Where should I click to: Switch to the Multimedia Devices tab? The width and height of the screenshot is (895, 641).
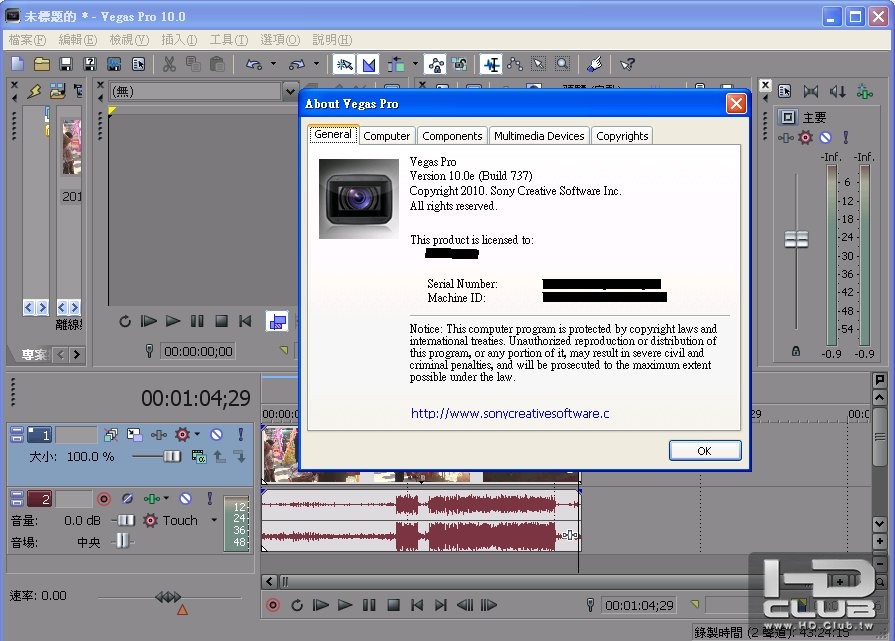click(539, 136)
